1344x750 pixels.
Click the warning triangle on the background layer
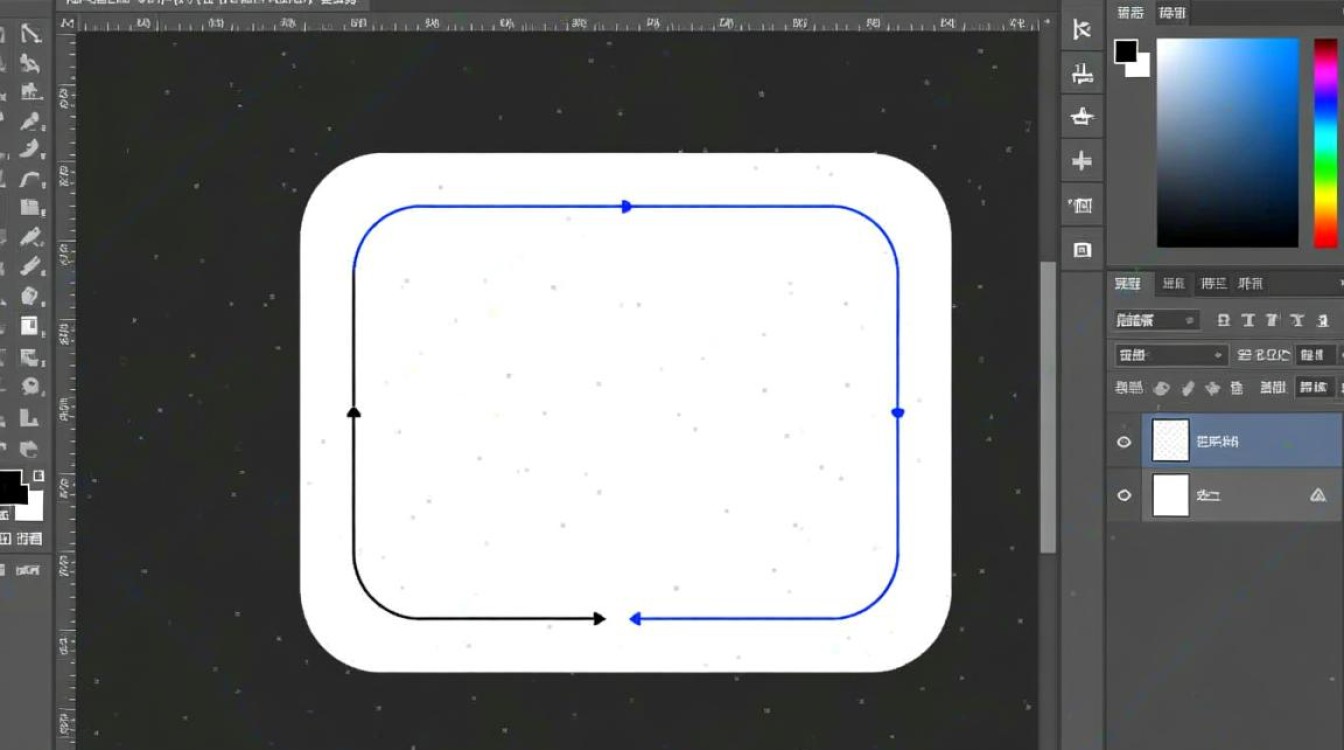click(x=1318, y=494)
